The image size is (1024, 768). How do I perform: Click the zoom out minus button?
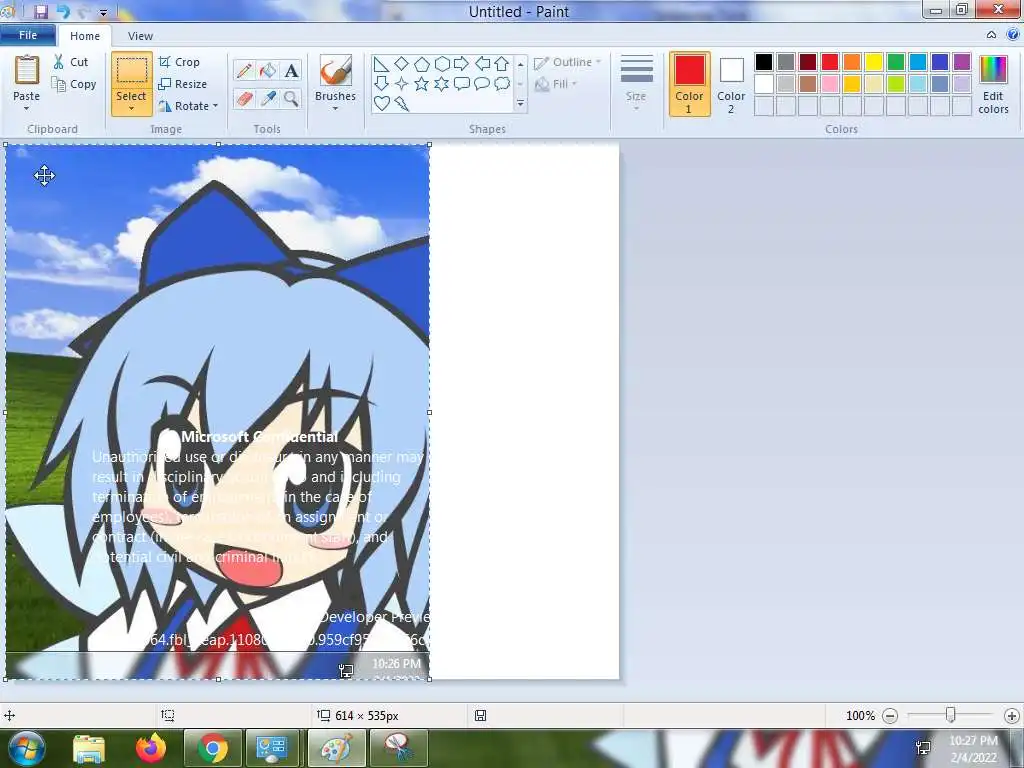[889, 716]
